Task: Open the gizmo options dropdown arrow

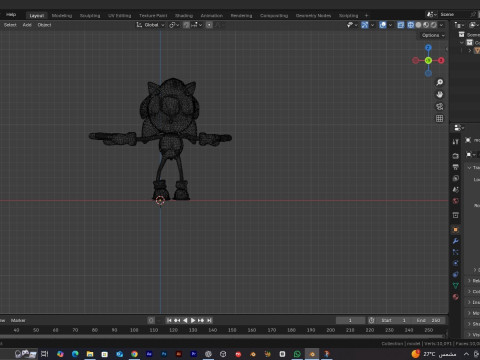Action: point(372,25)
